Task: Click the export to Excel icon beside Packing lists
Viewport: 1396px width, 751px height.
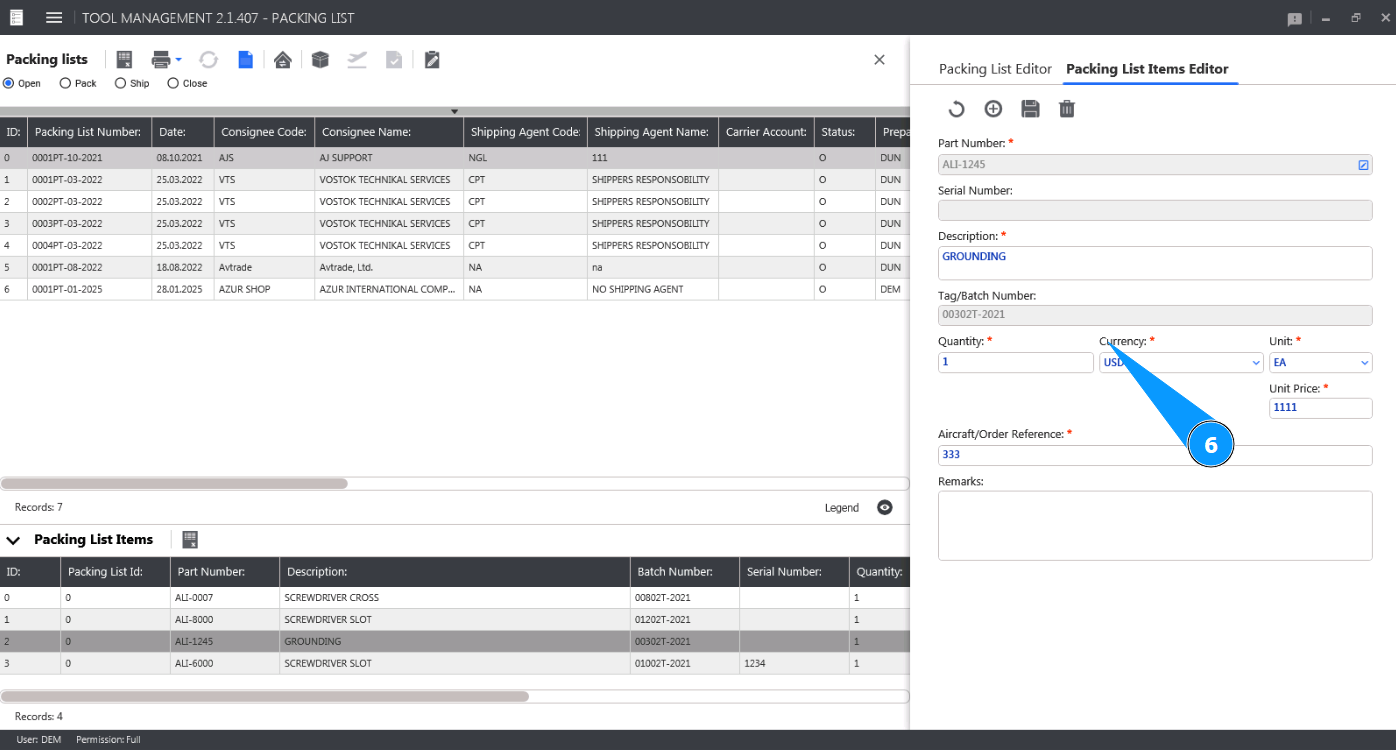Action: pyautogui.click(x=125, y=60)
